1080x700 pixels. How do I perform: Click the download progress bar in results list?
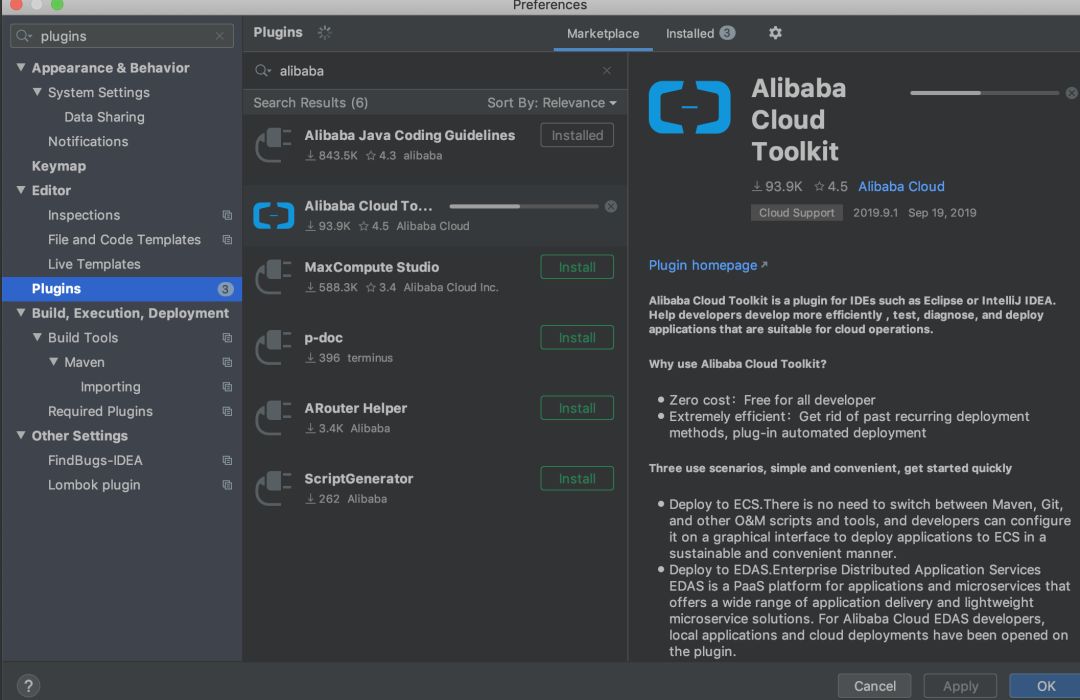pyautogui.click(x=523, y=207)
